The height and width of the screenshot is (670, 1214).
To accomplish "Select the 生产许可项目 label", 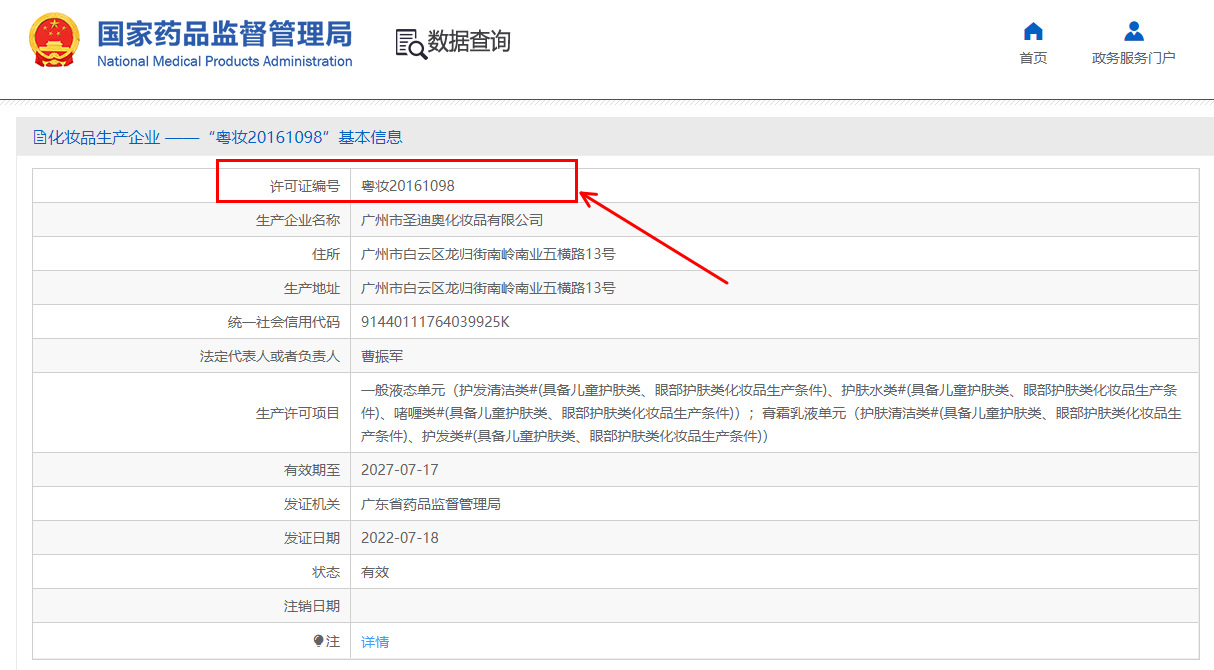I will pyautogui.click(x=298, y=413).
